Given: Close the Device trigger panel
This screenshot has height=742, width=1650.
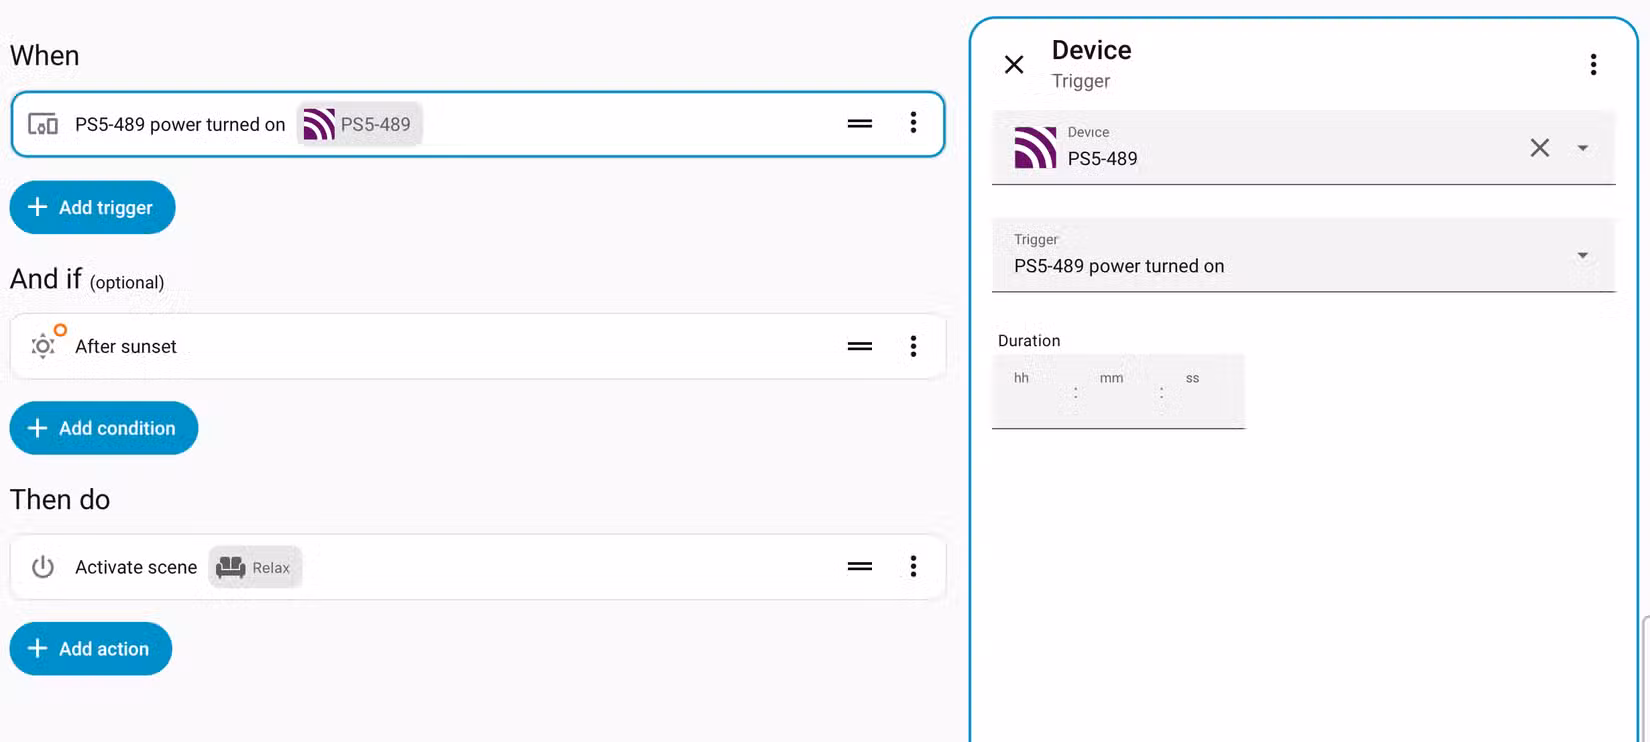Looking at the screenshot, I should pos(1014,65).
